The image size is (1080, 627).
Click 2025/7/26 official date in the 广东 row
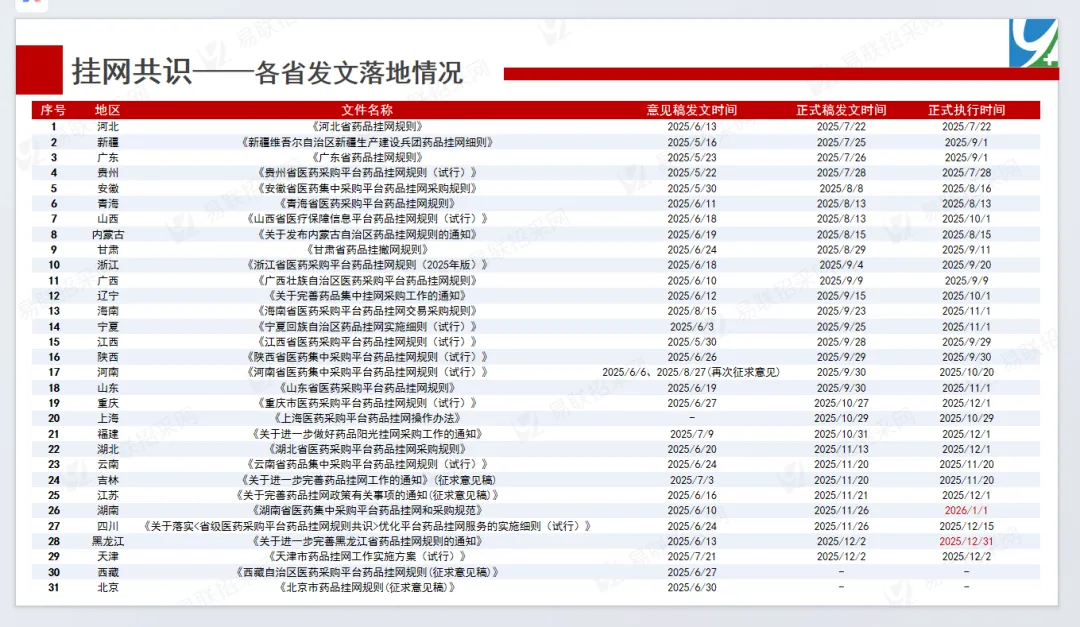coord(841,158)
